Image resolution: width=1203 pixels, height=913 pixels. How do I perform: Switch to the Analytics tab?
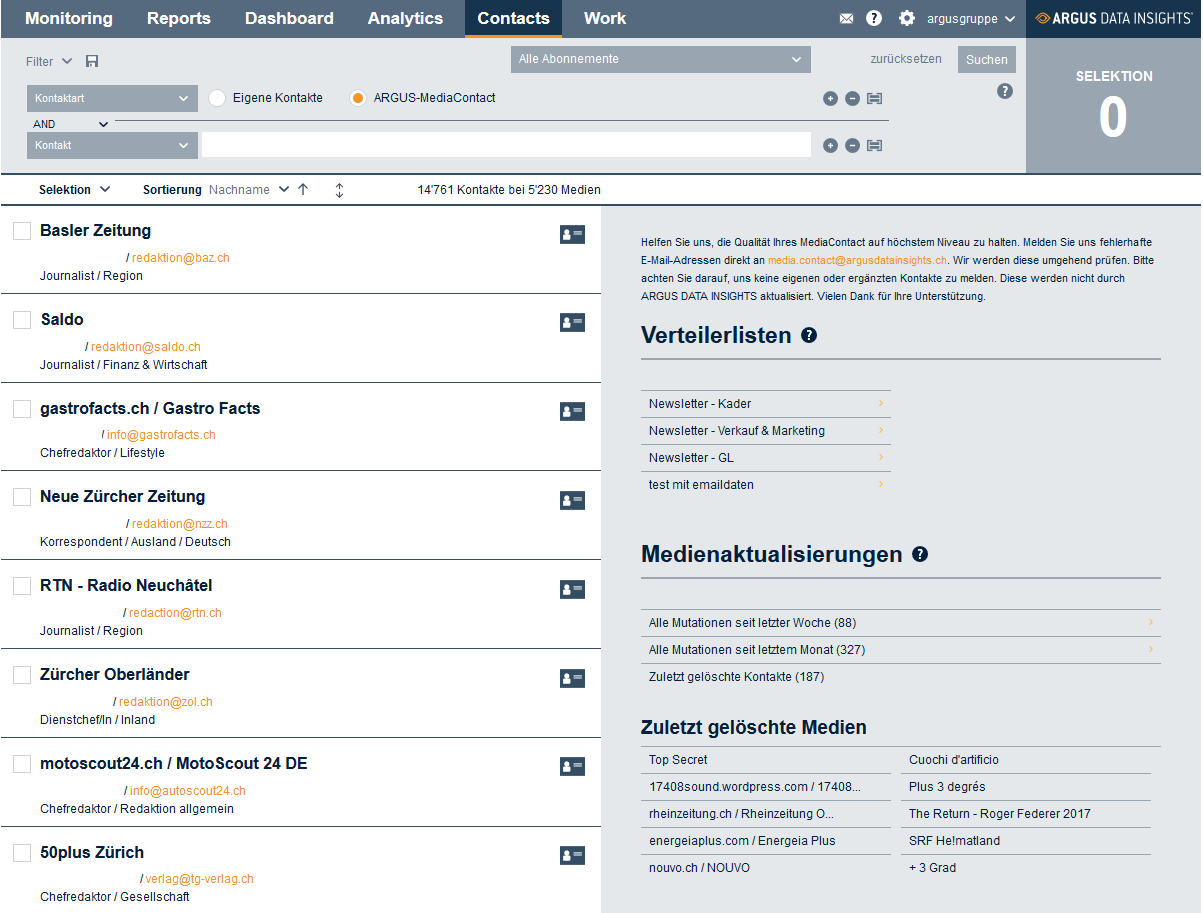[x=405, y=18]
